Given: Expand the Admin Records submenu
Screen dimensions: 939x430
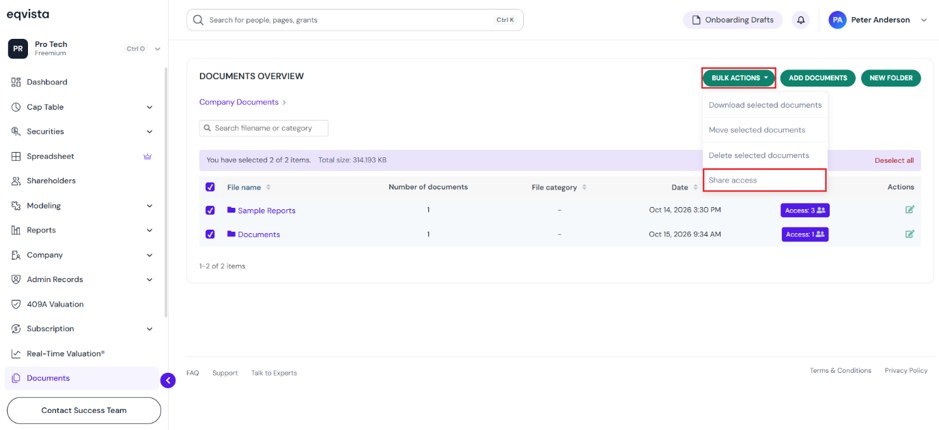Looking at the screenshot, I should click(149, 280).
